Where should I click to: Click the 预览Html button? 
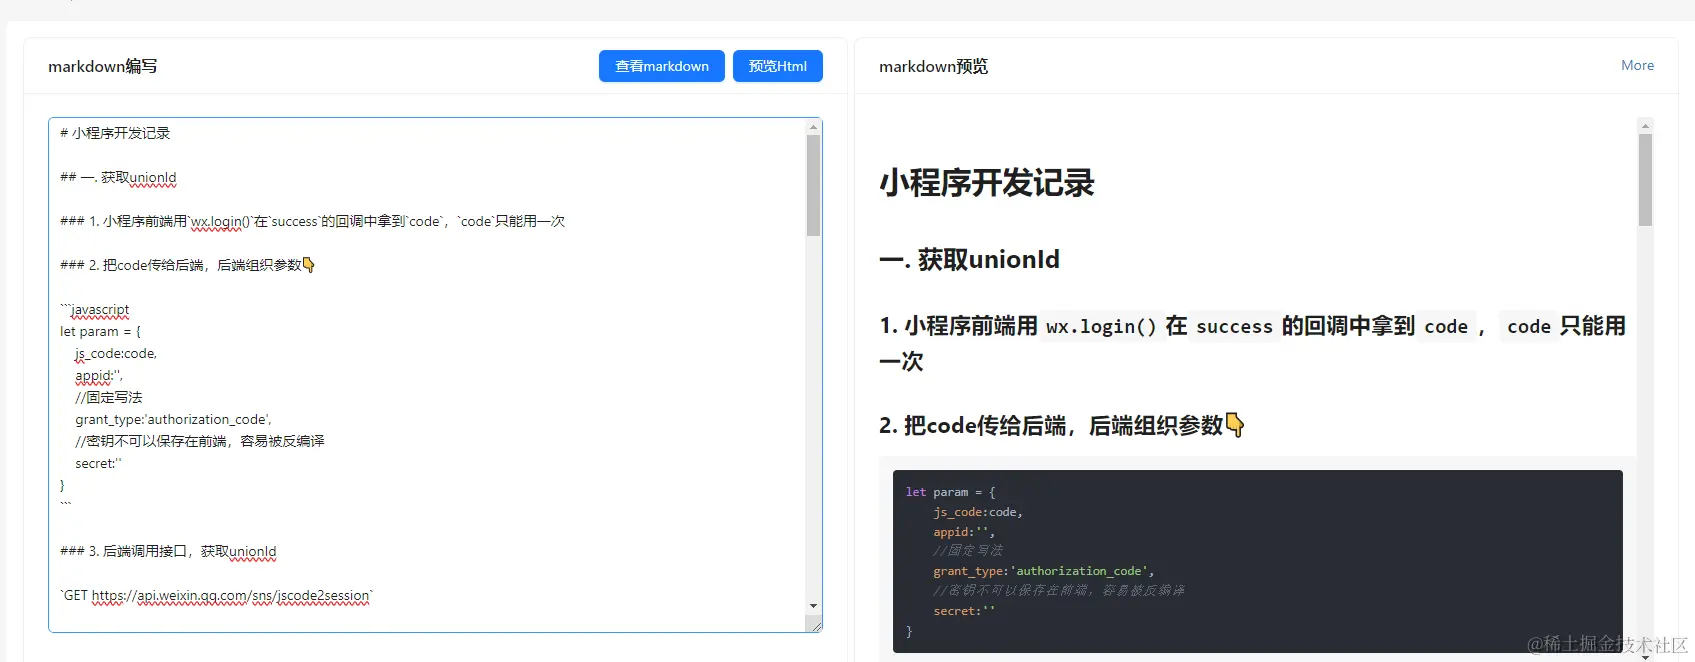coord(777,66)
